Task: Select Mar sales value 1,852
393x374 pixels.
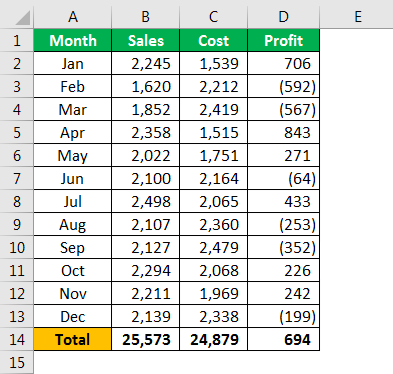Action: (x=146, y=109)
